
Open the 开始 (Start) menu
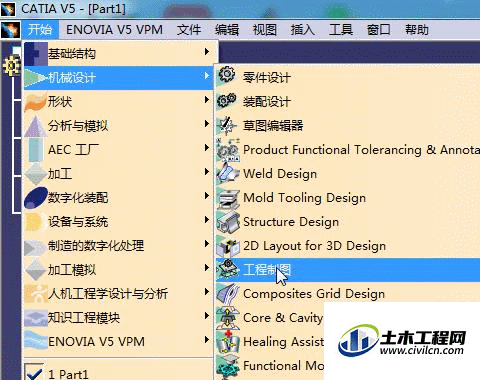point(40,30)
